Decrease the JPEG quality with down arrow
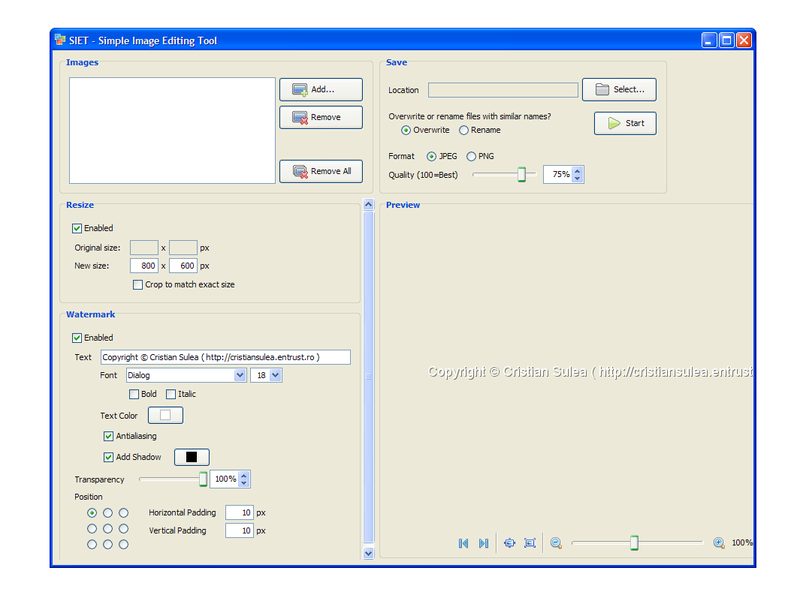This screenshot has height=613, width=800. 578,178
